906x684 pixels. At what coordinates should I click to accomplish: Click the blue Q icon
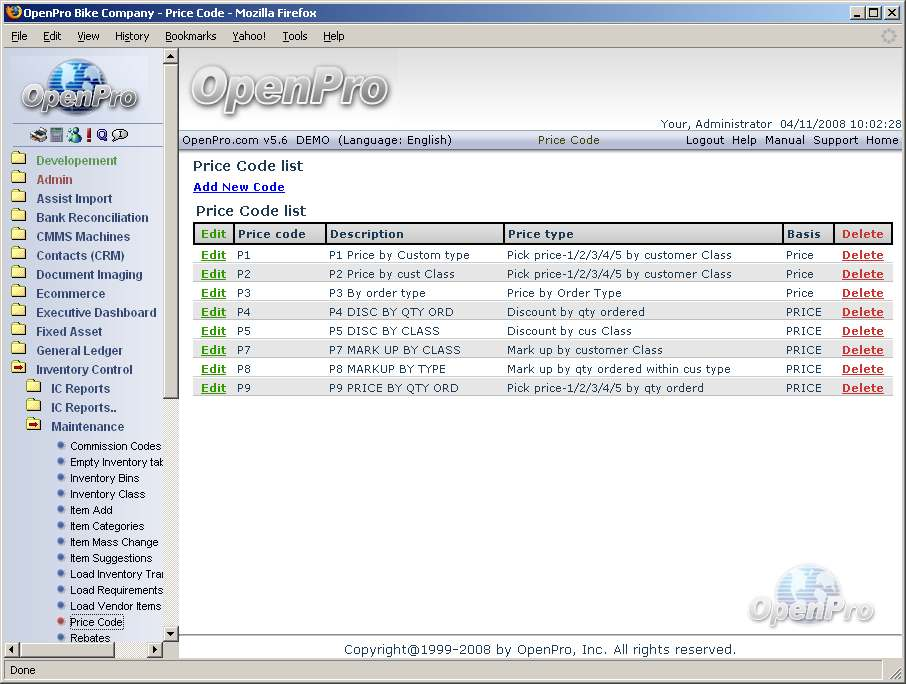click(x=102, y=135)
